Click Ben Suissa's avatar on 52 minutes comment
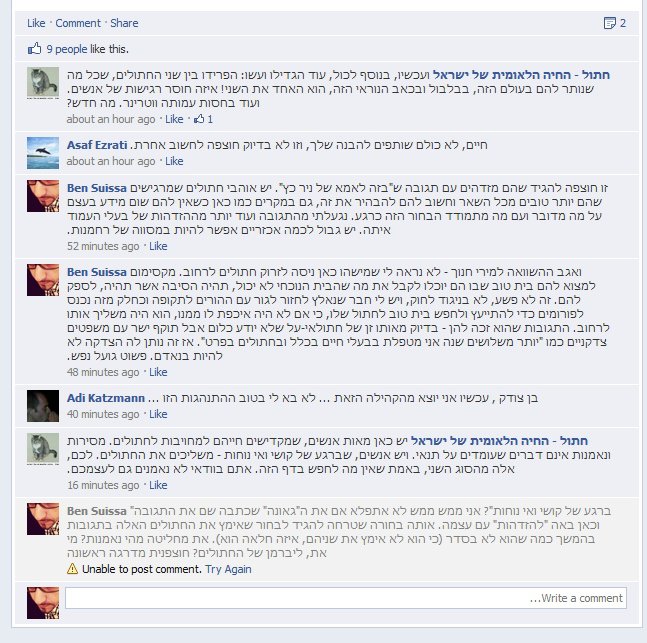Viewport: 647px width, 643px height. point(43,196)
